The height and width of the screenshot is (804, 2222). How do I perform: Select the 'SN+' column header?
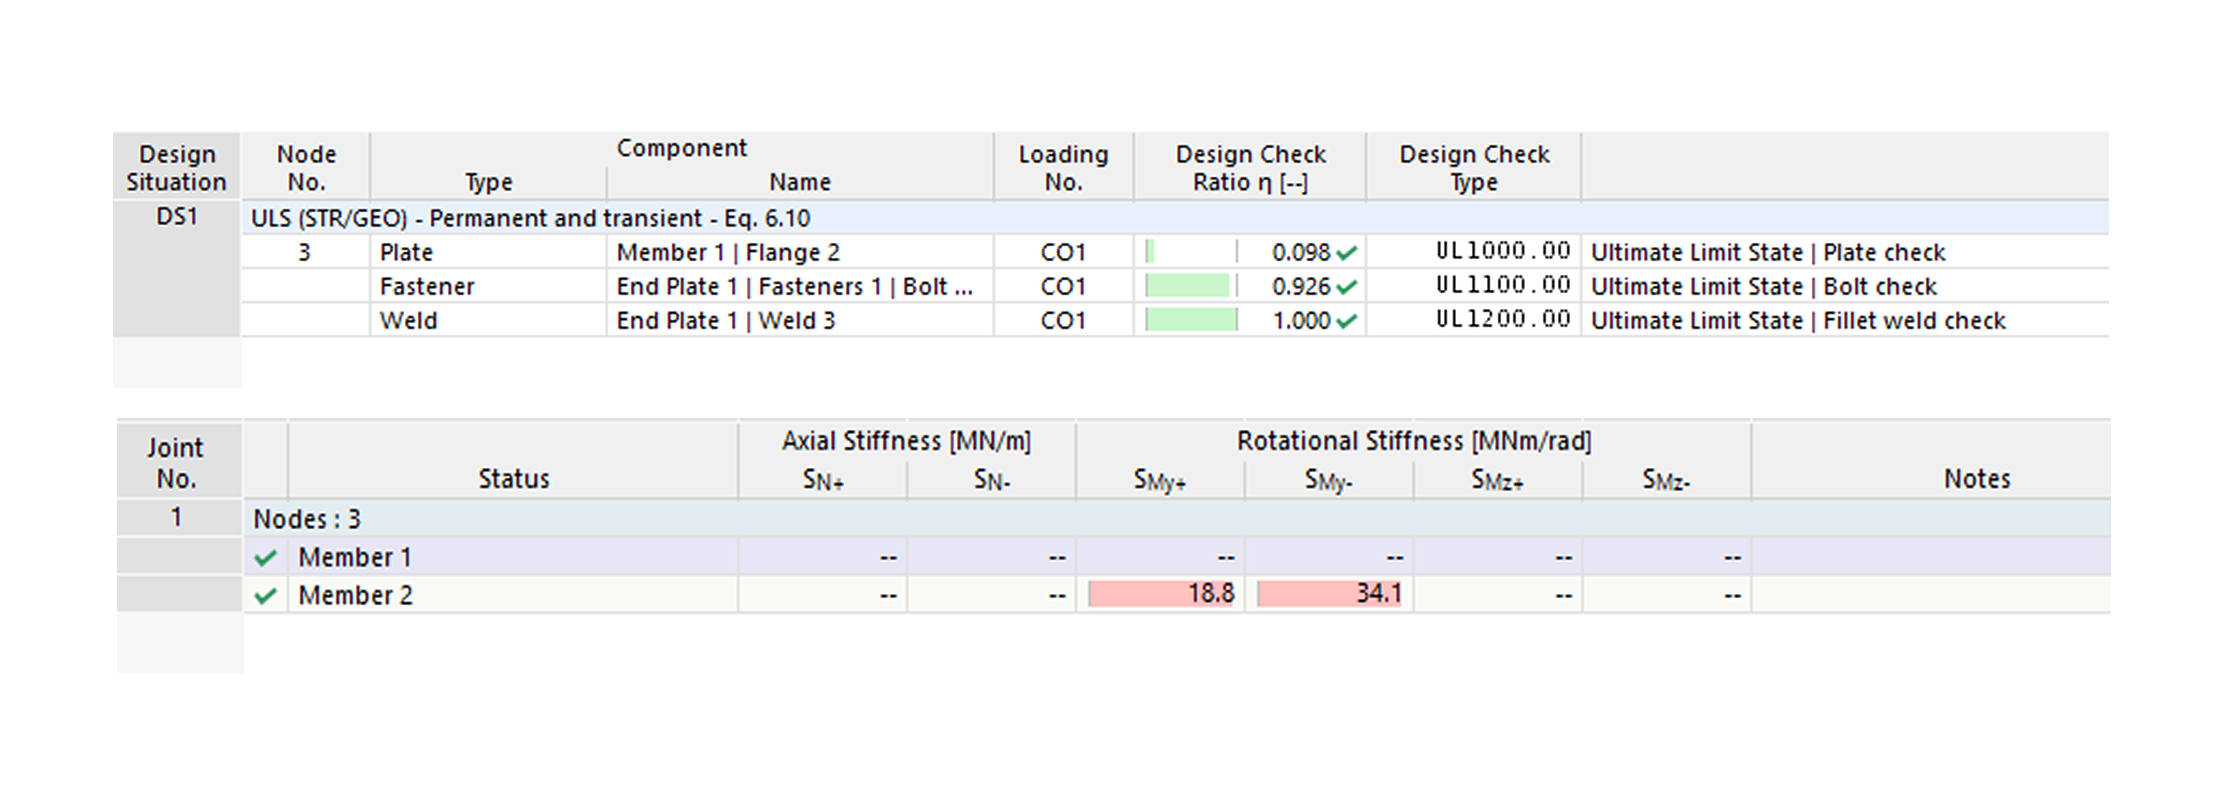coord(823,481)
